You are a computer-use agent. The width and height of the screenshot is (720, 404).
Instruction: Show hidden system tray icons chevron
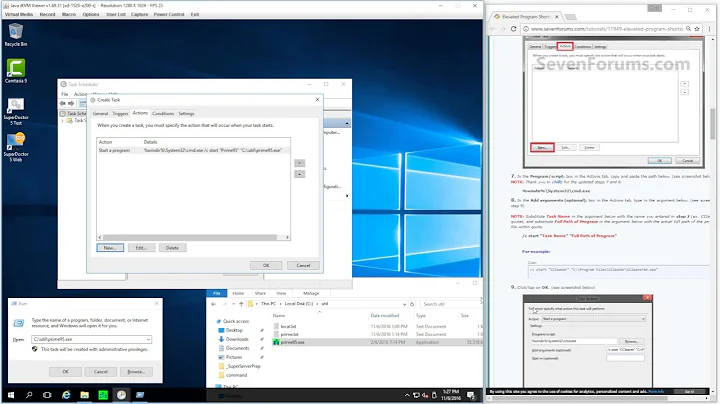point(407,395)
